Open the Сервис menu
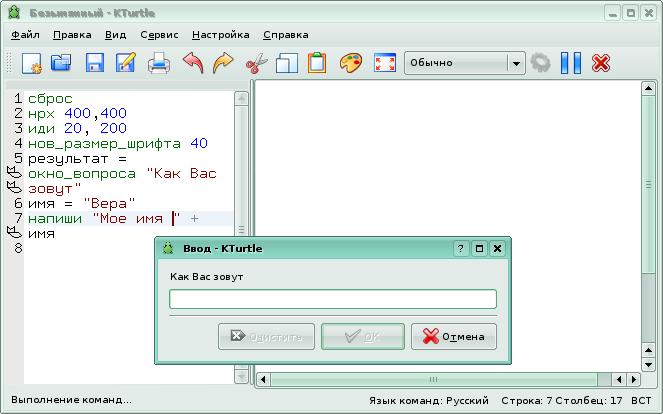 (x=159, y=34)
